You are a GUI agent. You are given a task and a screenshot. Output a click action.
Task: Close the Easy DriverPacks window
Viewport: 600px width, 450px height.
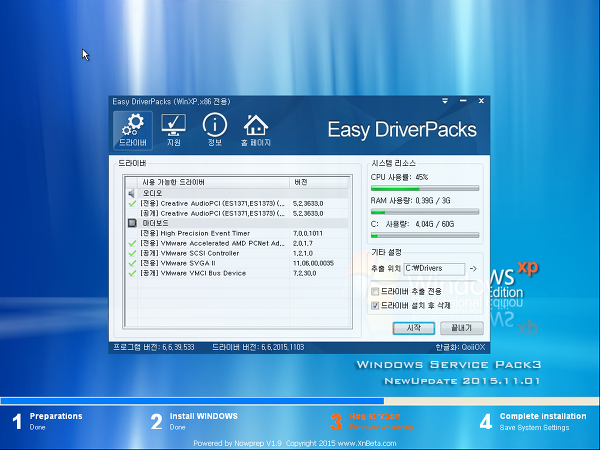pos(481,101)
